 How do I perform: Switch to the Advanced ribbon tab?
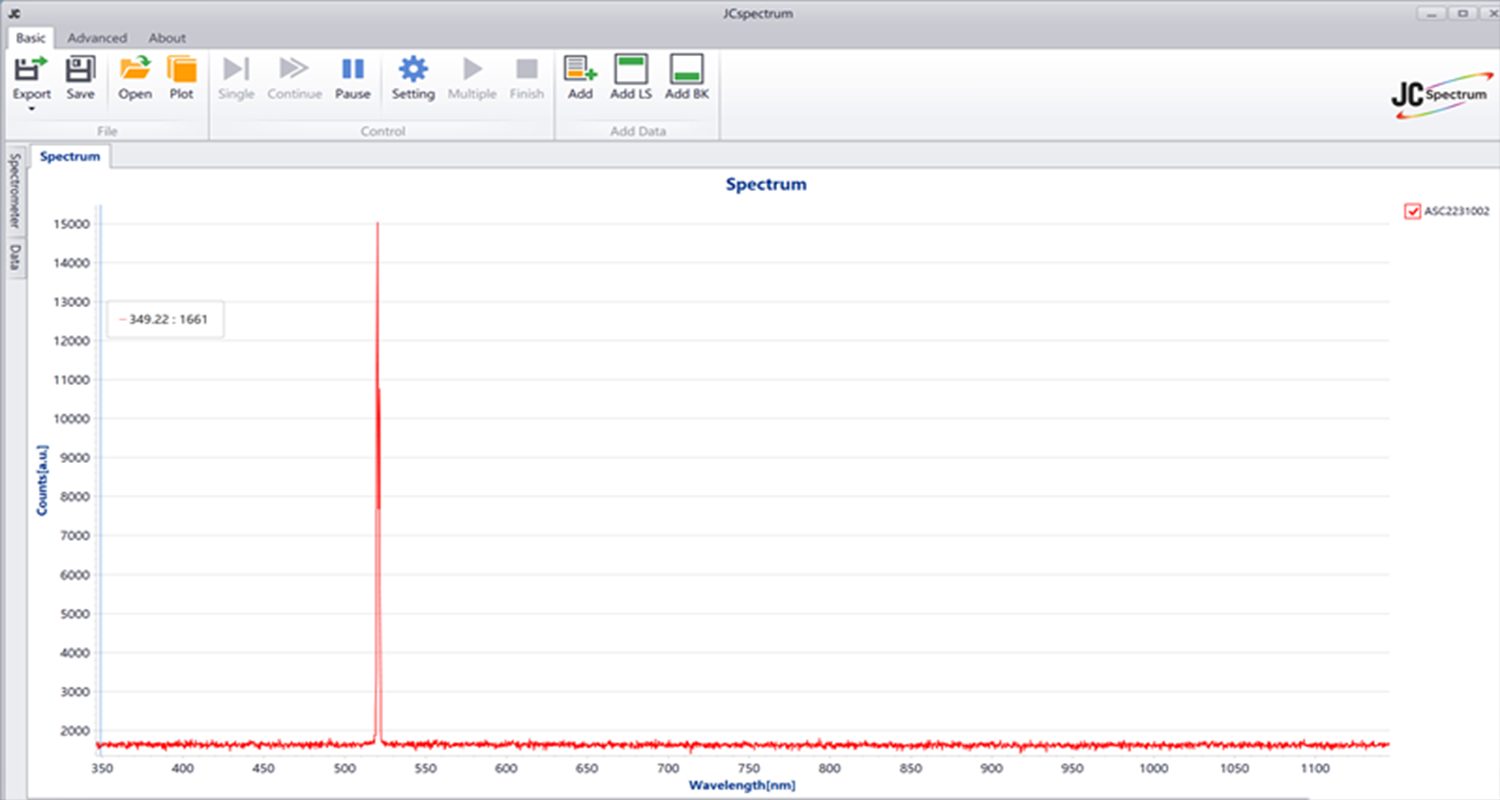97,38
